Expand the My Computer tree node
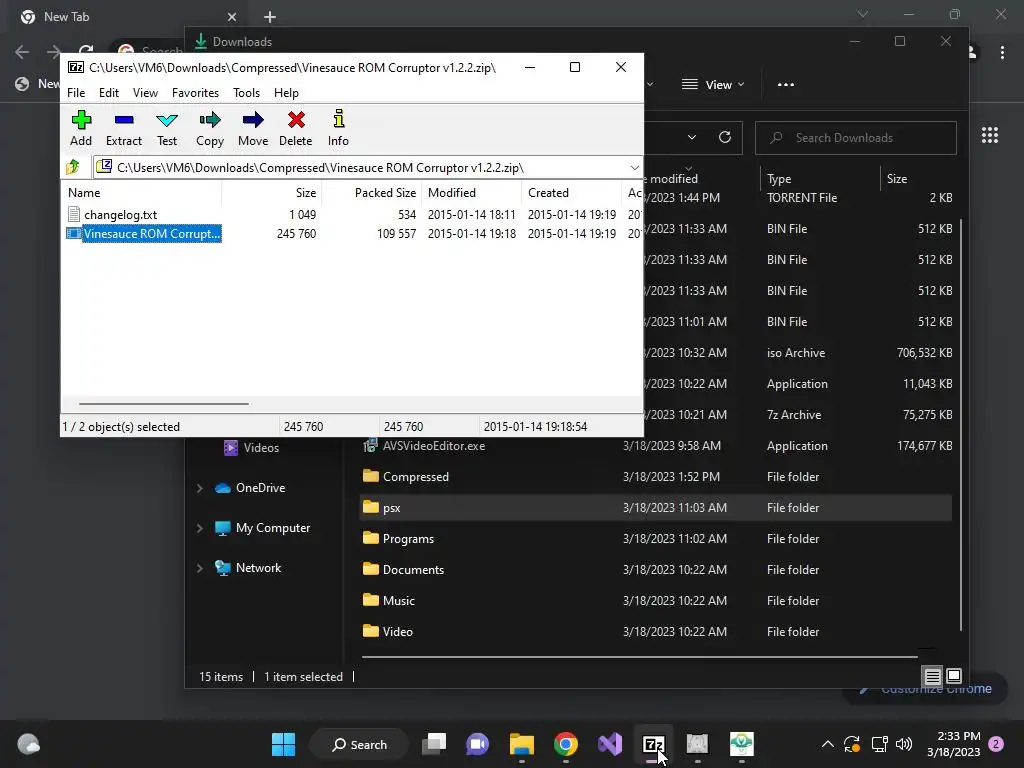 click(x=200, y=528)
